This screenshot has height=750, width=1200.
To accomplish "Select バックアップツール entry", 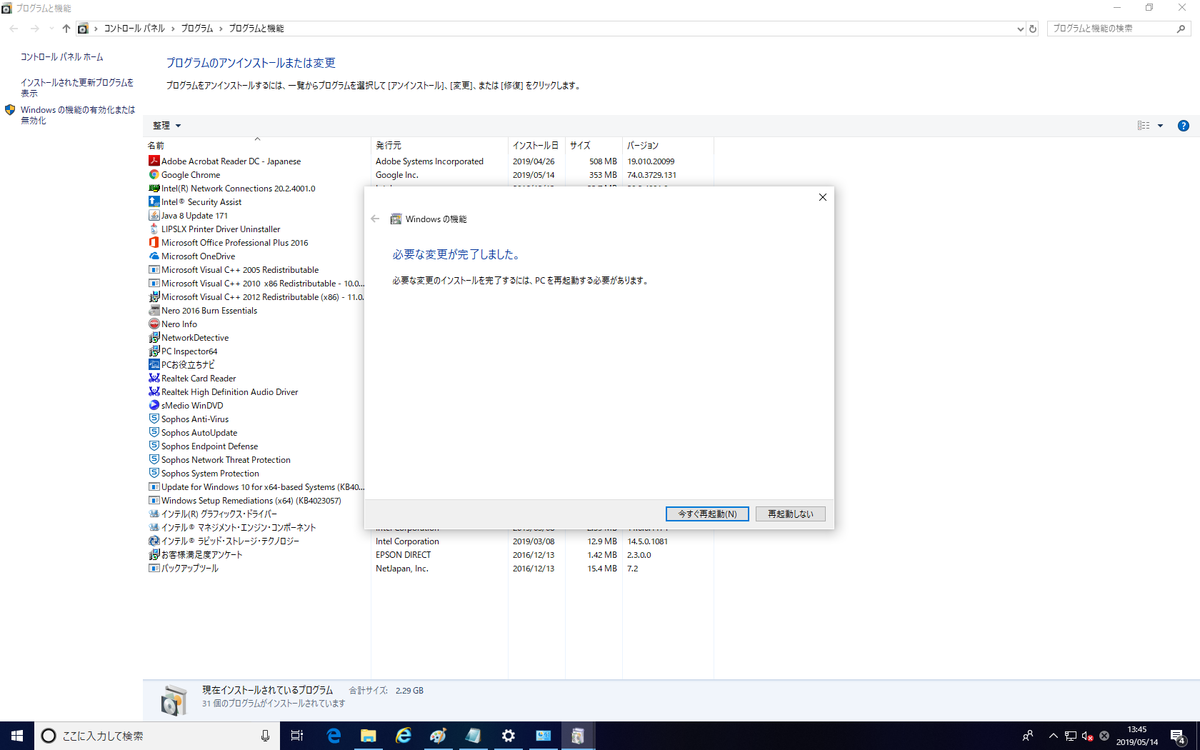I will (189, 568).
